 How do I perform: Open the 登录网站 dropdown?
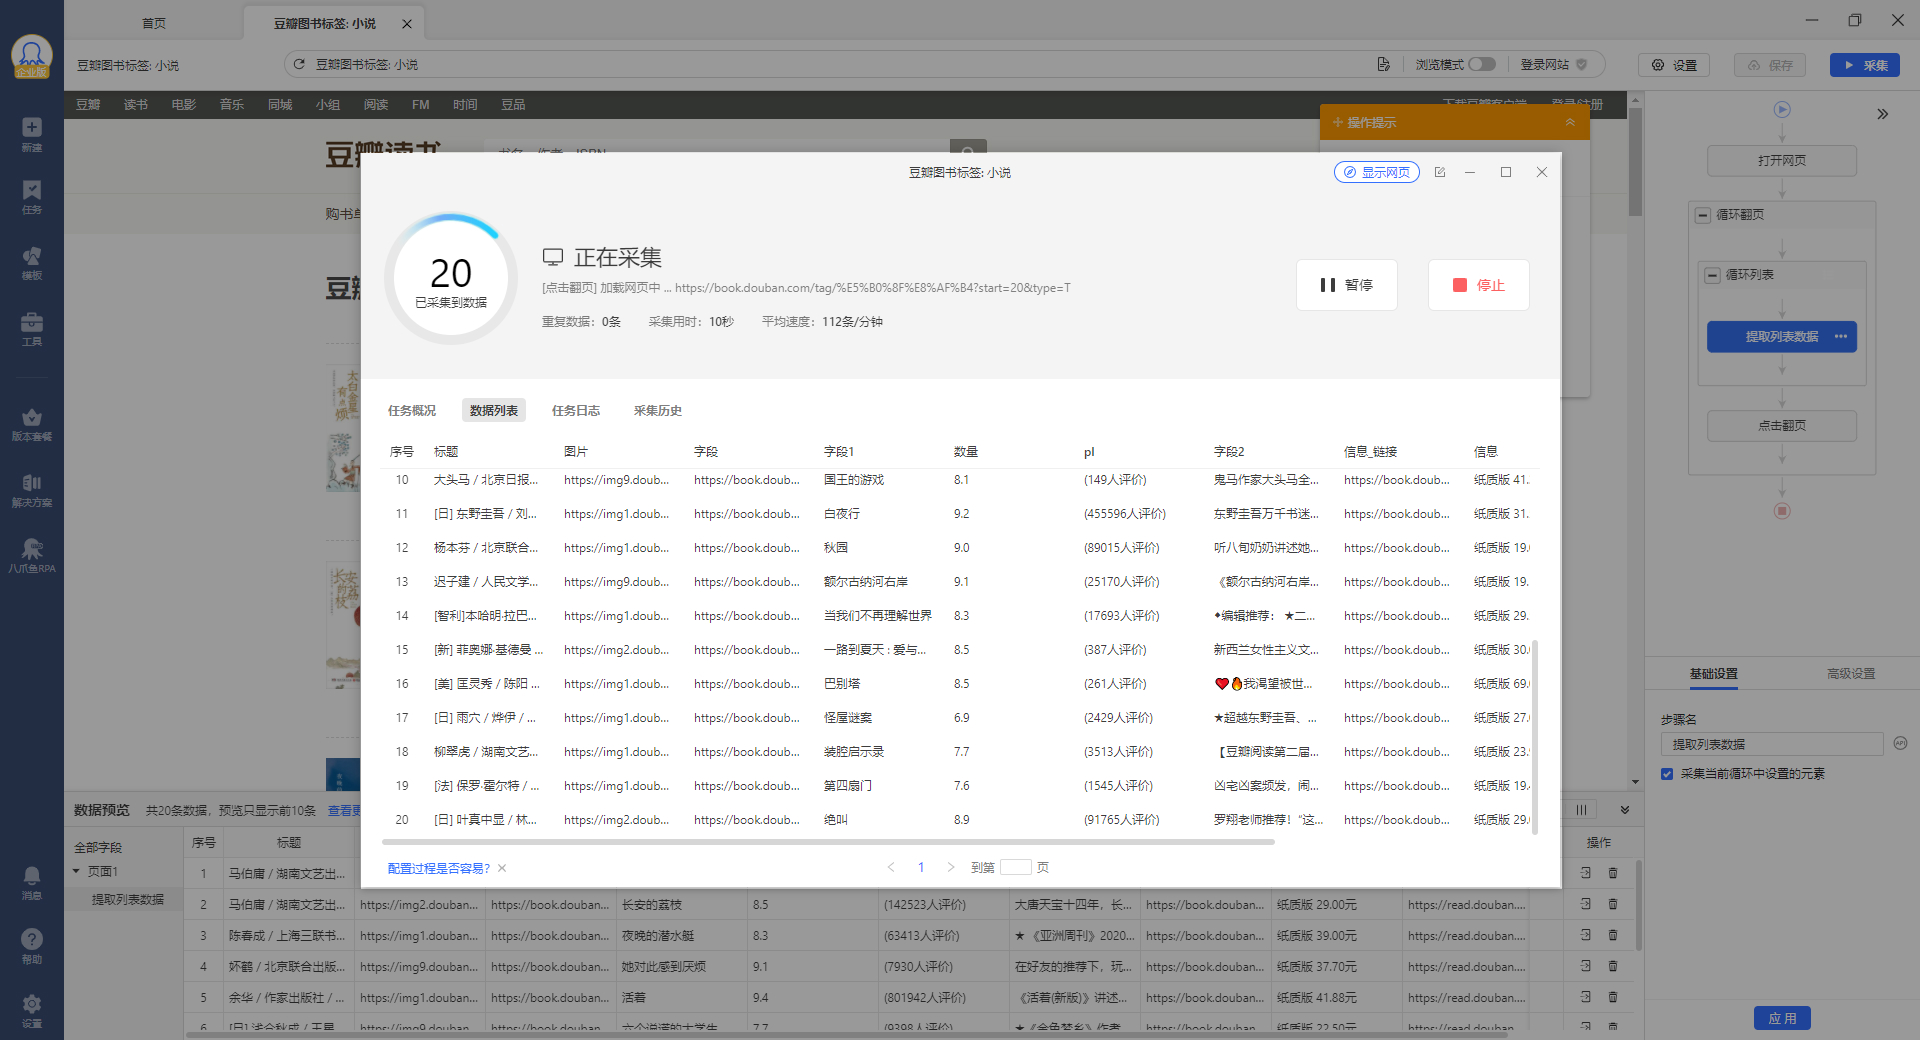tap(1554, 64)
